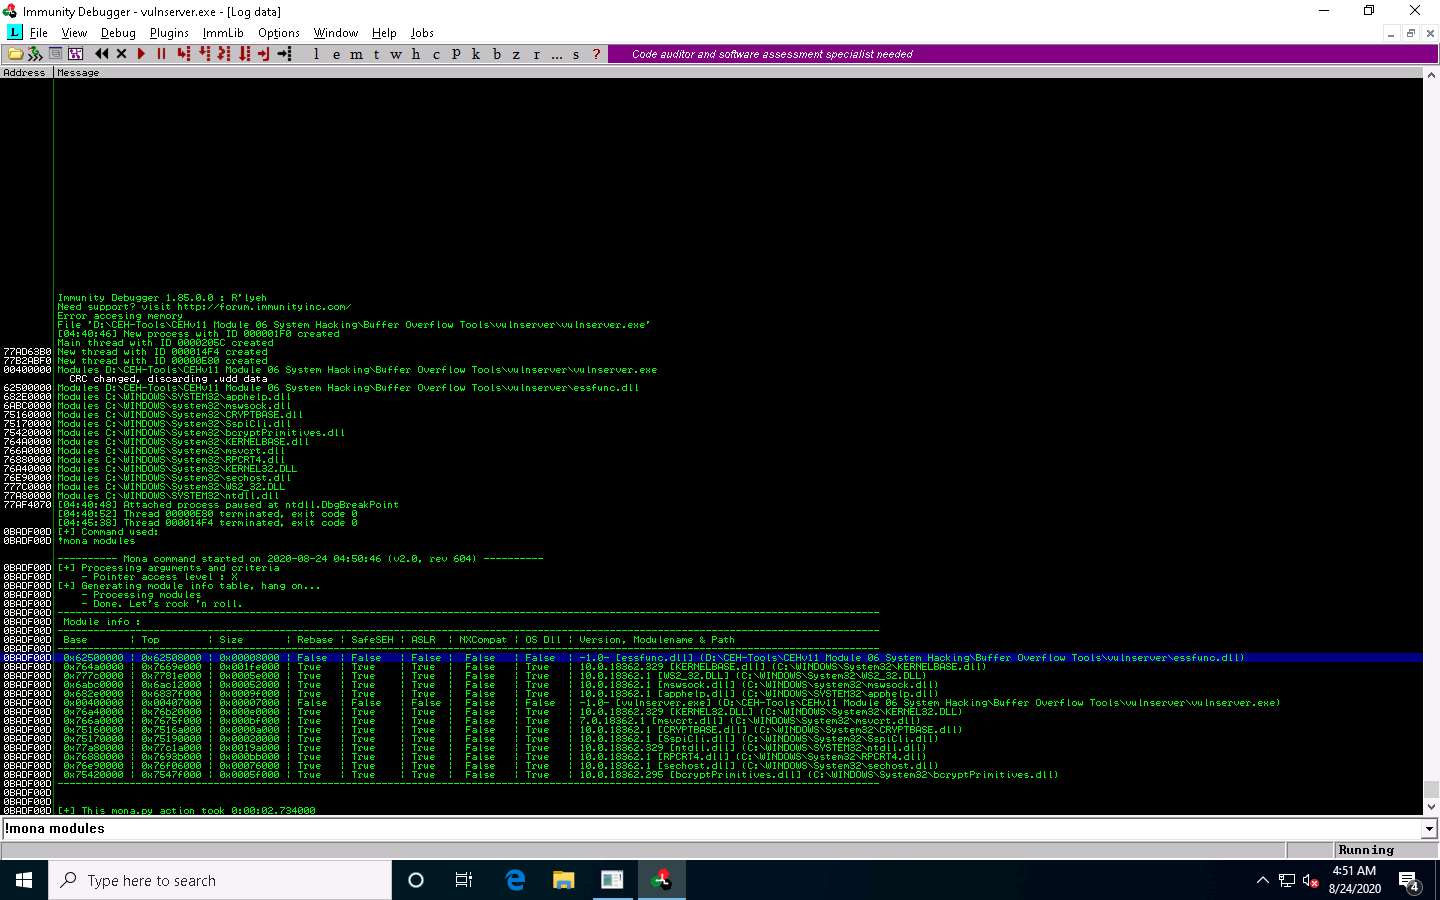Open the Options menu
1440x900 pixels.
point(279,33)
